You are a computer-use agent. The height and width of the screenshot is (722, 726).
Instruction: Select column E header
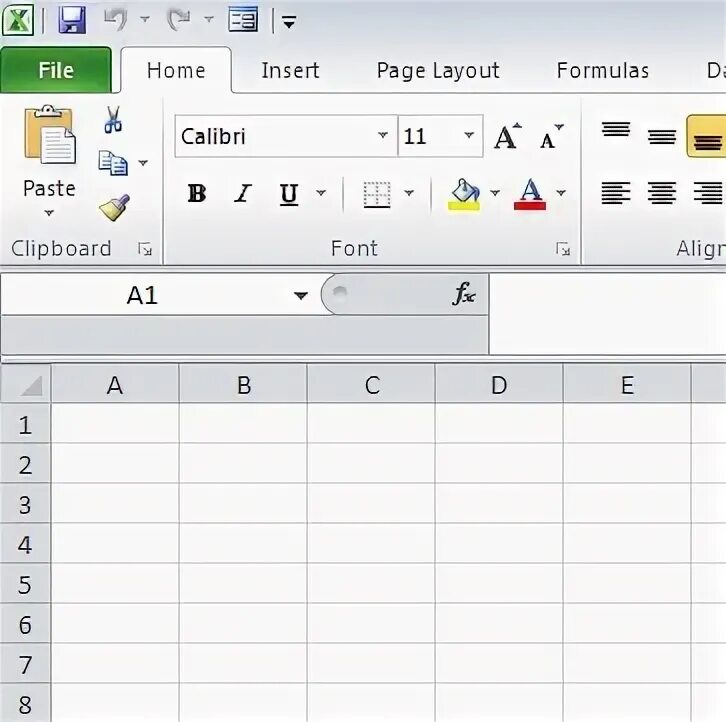point(627,385)
